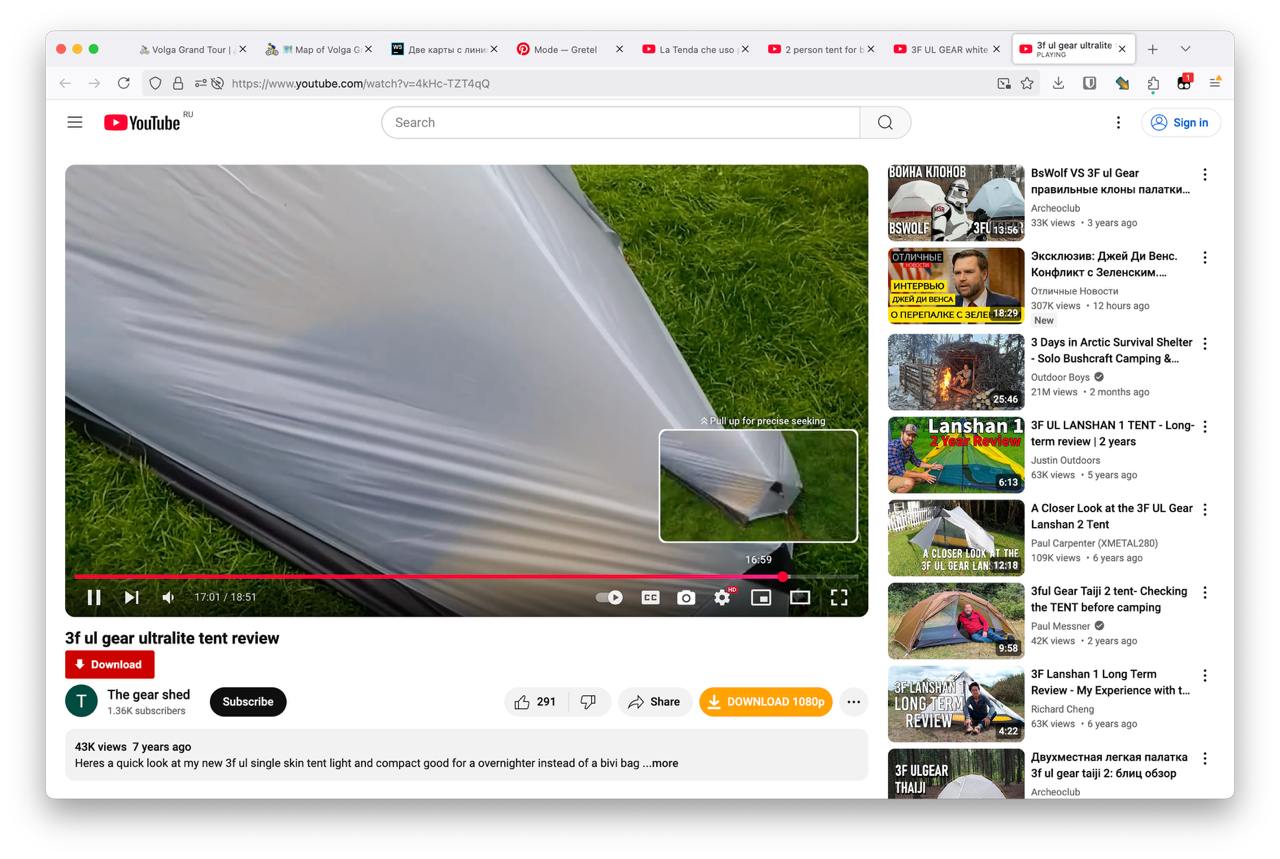1280x859 pixels.
Task: Open BsWolf VS 3F ul Gear thumbnail
Action: (x=956, y=203)
